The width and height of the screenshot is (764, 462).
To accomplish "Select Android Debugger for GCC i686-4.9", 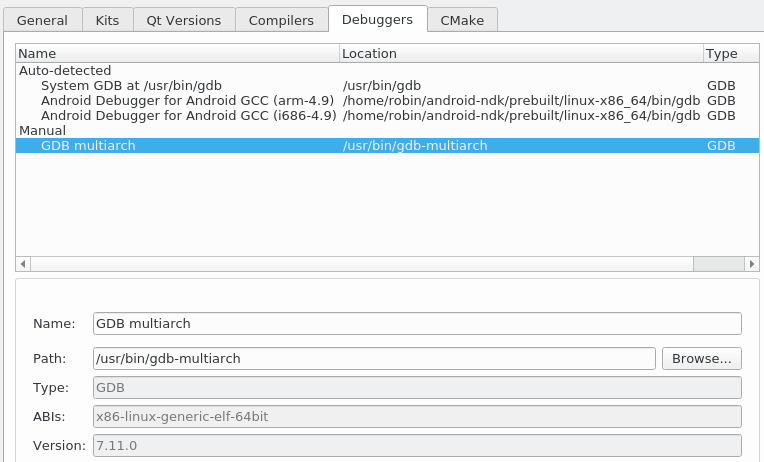I will 187,115.
